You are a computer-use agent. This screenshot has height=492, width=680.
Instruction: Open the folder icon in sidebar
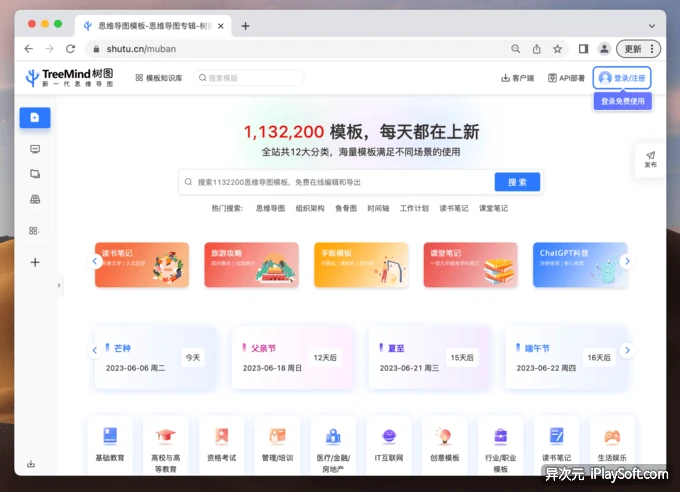click(35, 174)
